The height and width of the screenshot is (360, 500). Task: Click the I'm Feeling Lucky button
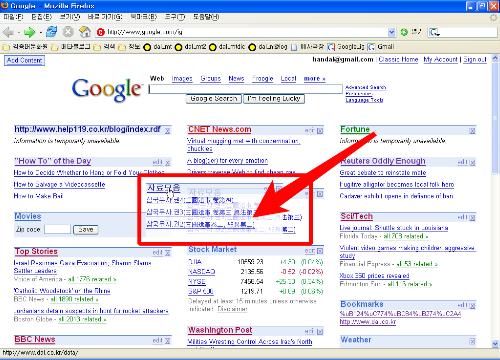pos(274,99)
